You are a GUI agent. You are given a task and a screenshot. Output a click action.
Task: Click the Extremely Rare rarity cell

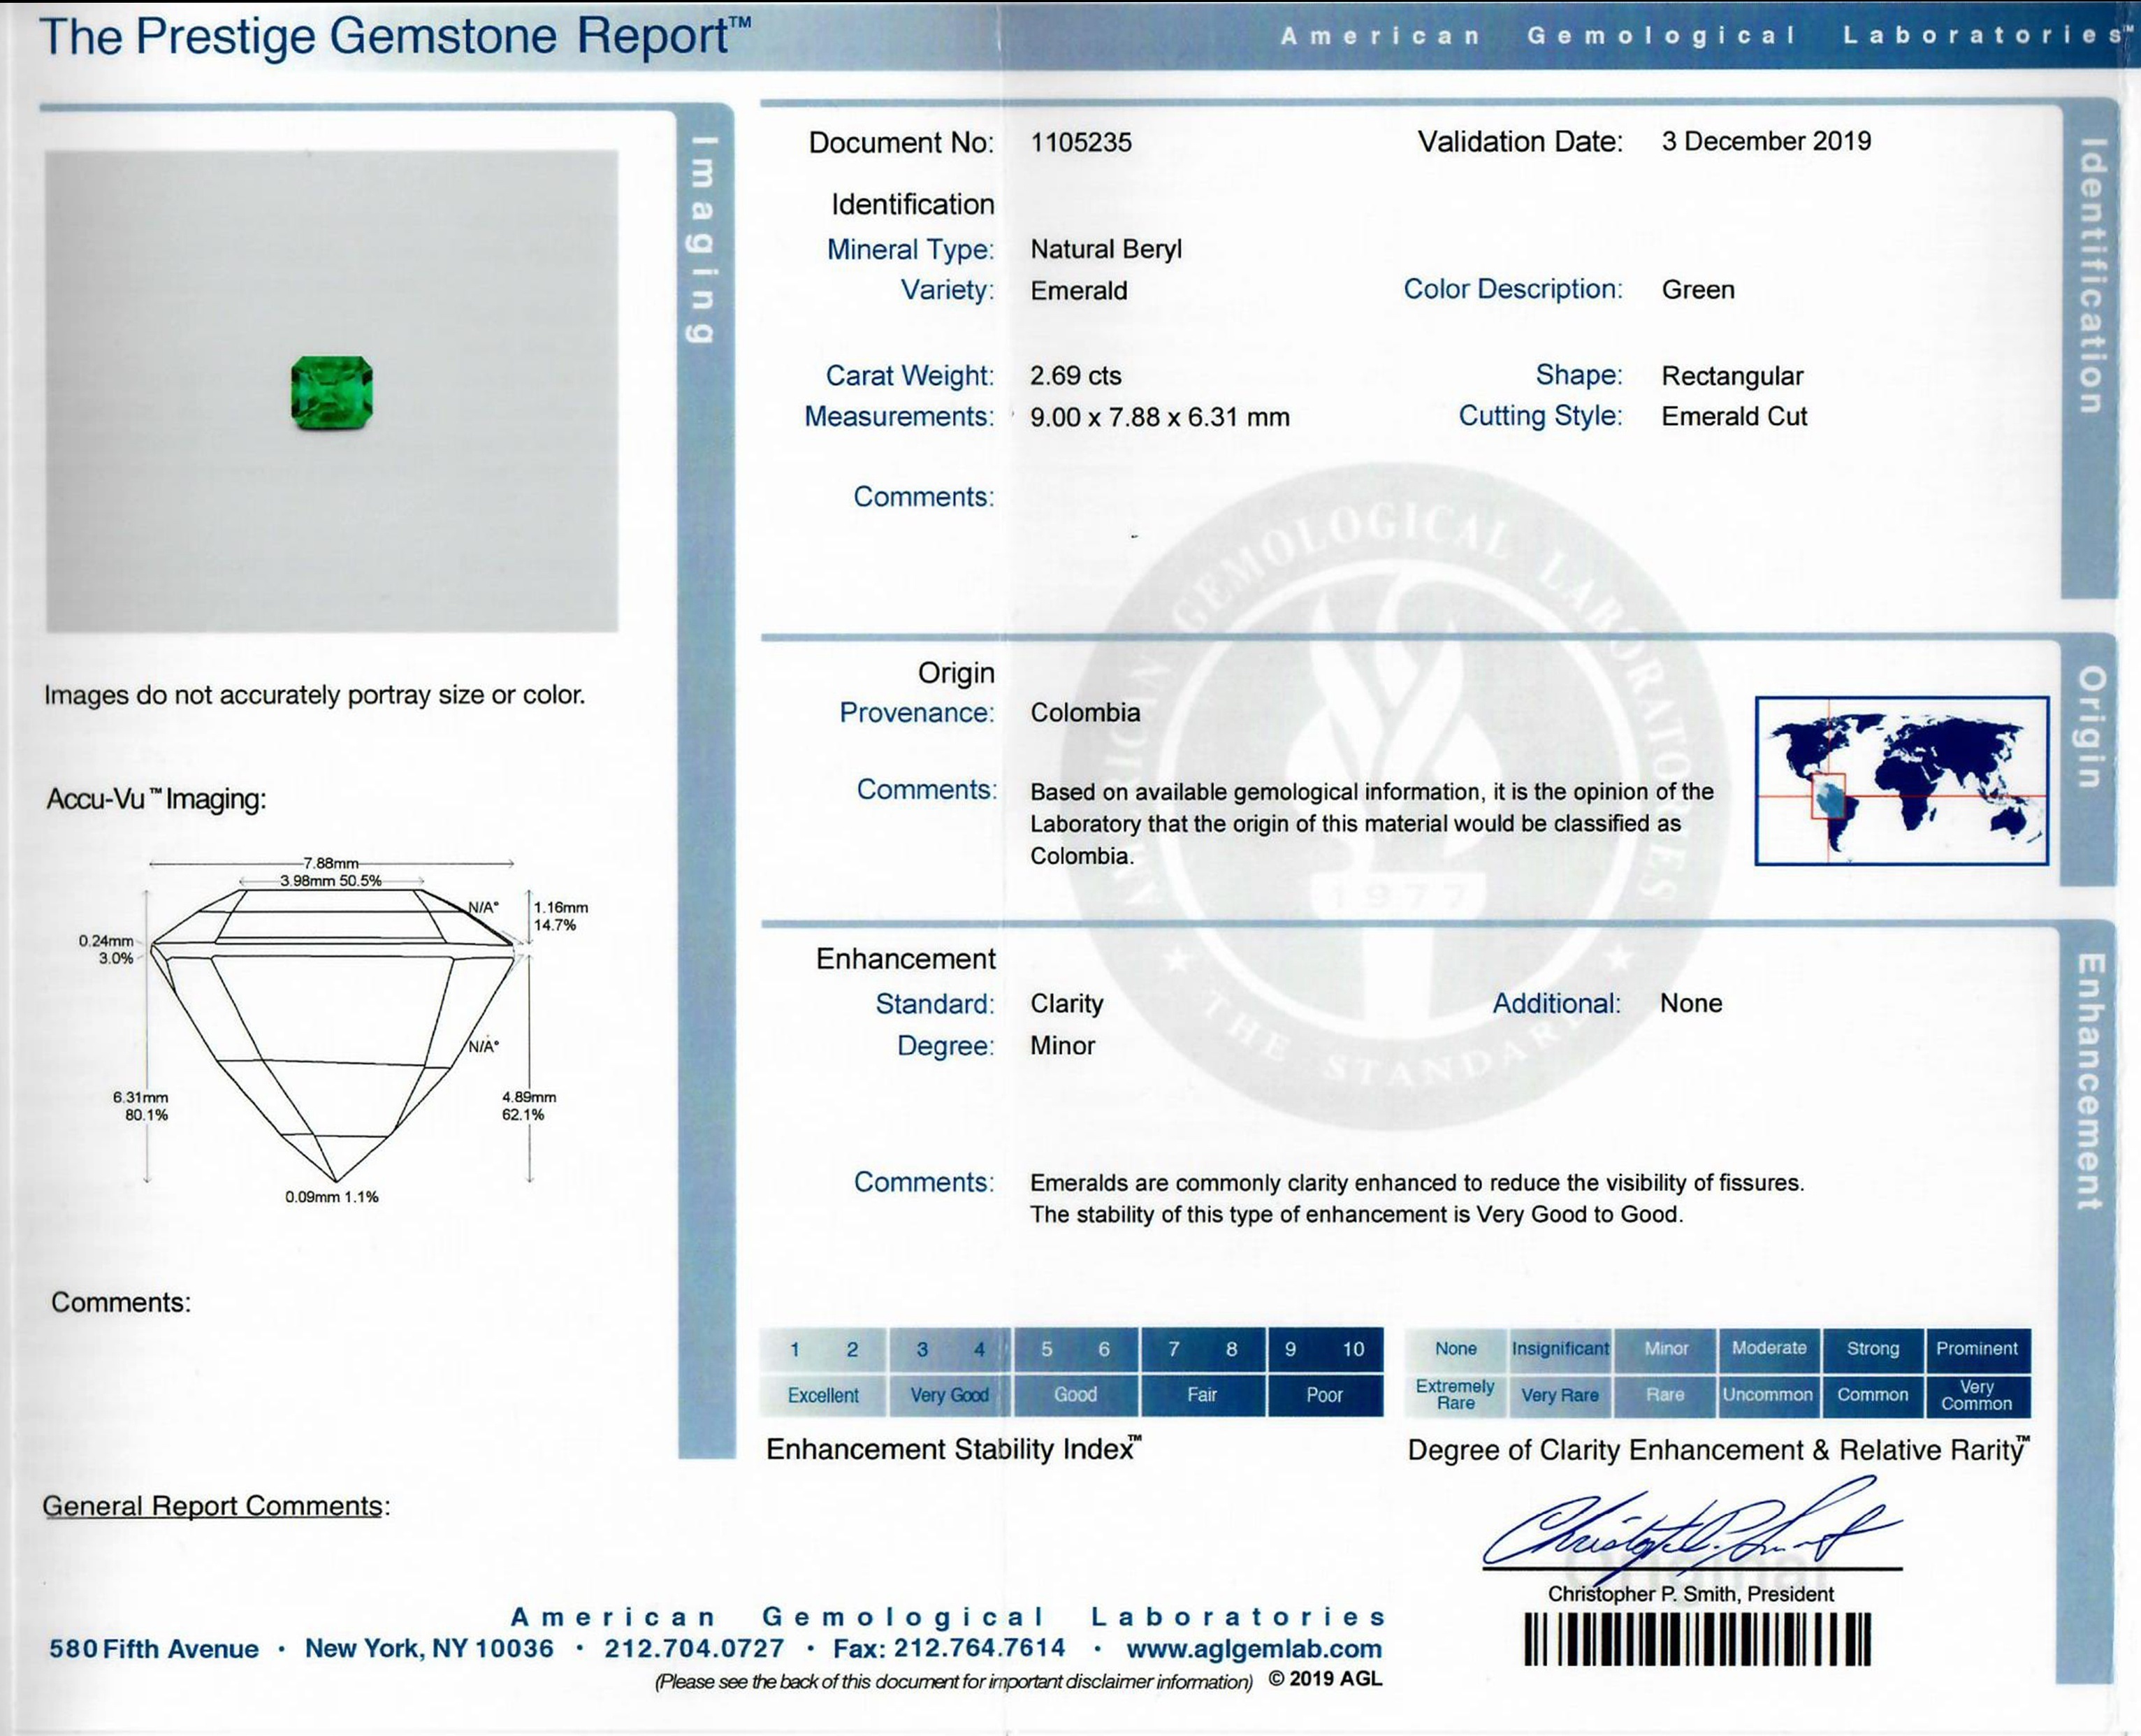pos(1456,1395)
